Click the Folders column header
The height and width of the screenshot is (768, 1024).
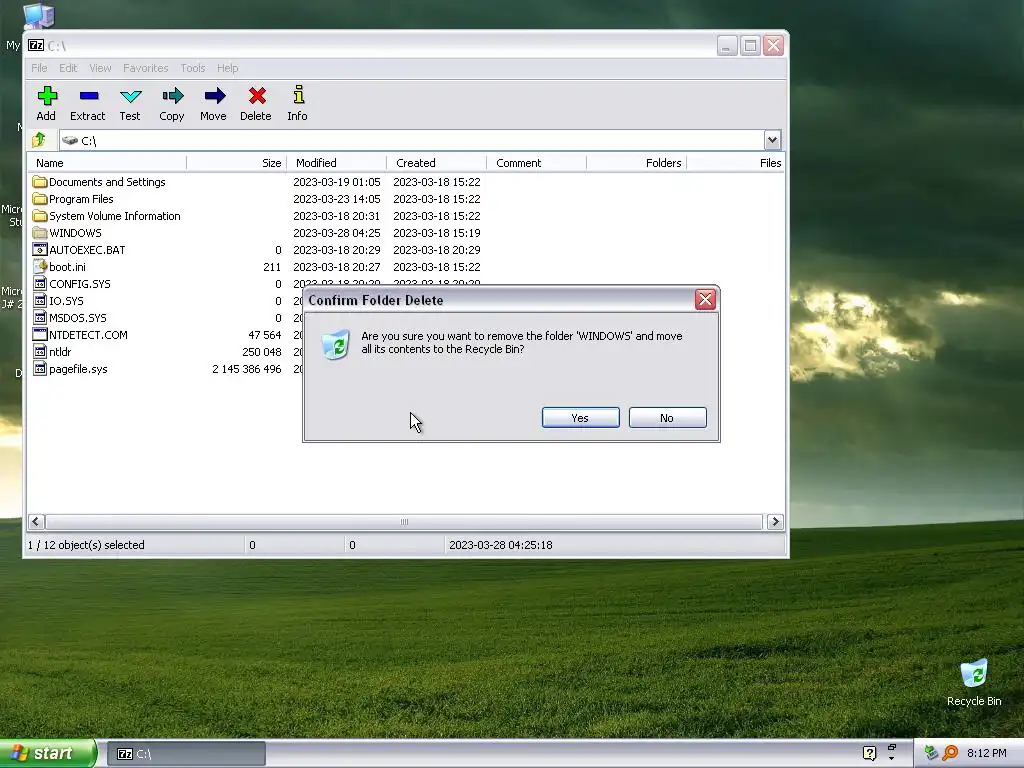(637, 163)
